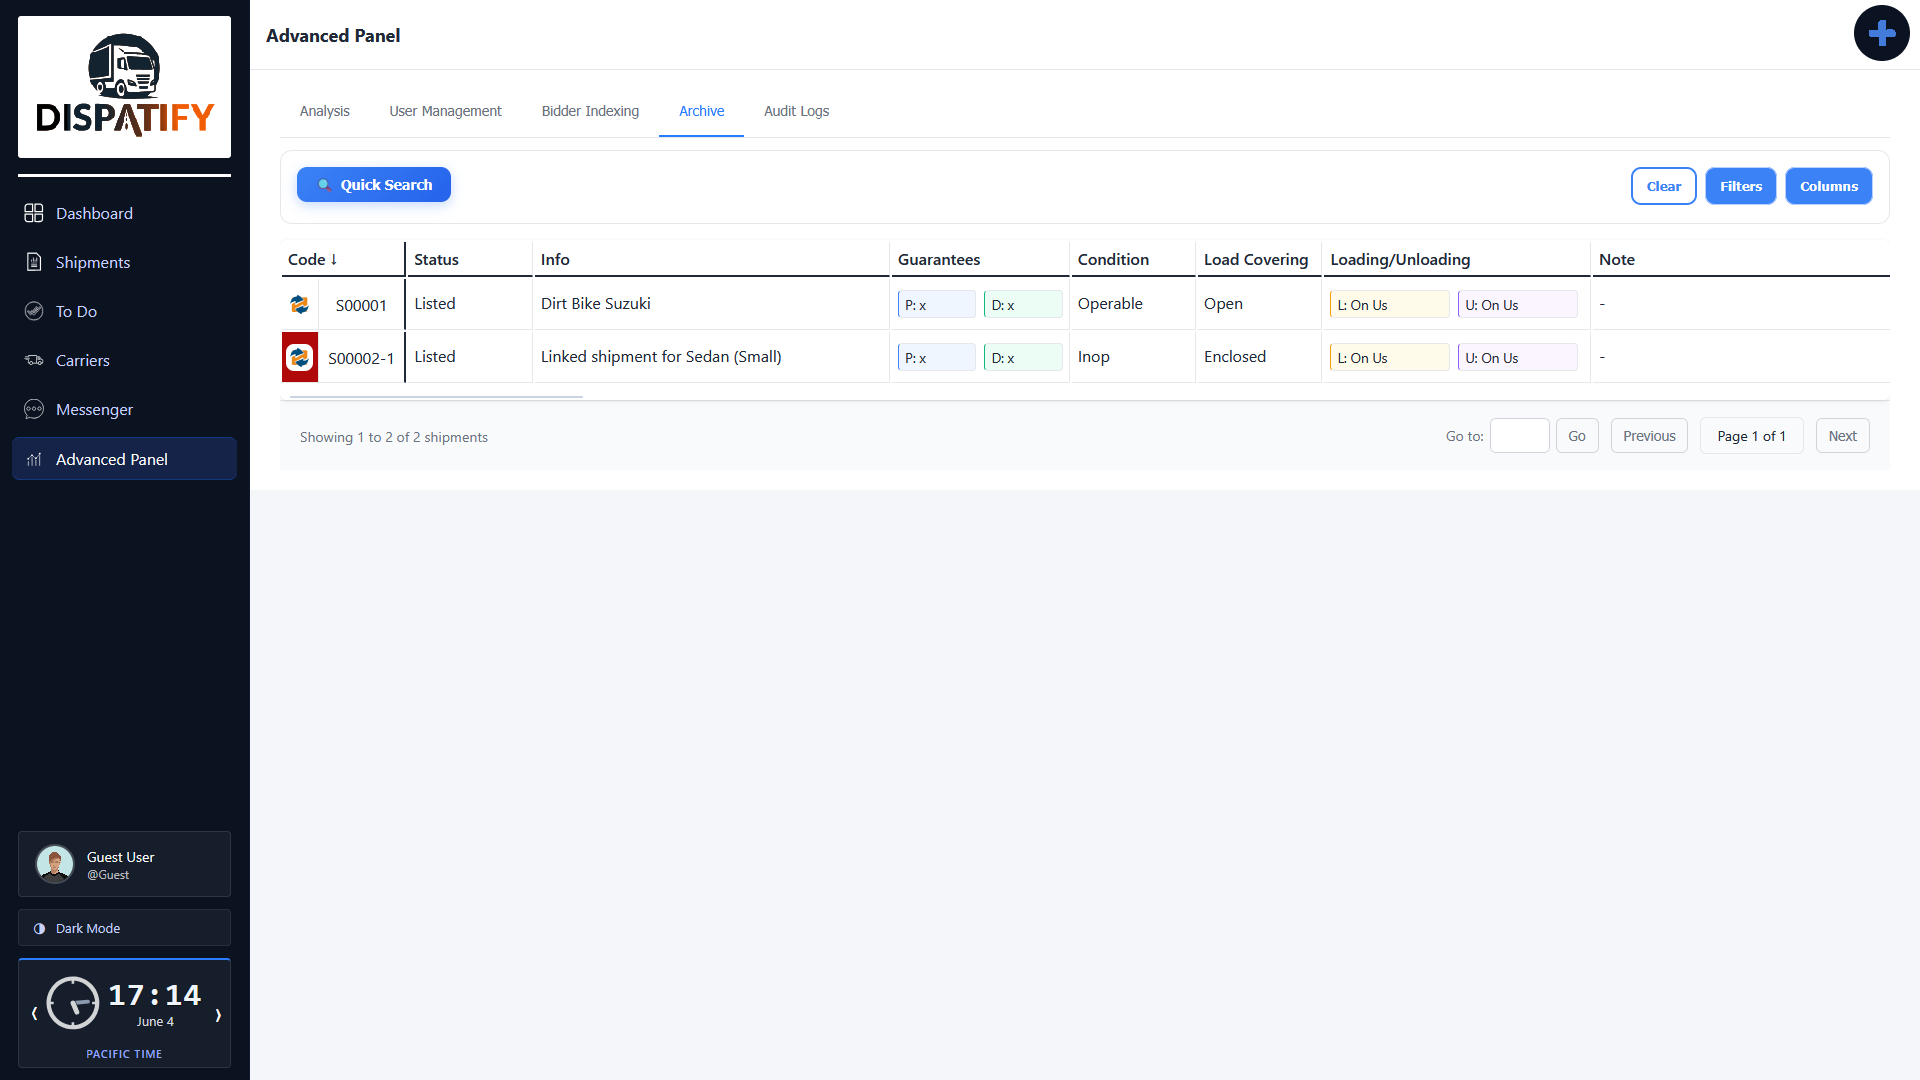Focus the Go to page field

pyautogui.click(x=1519, y=436)
